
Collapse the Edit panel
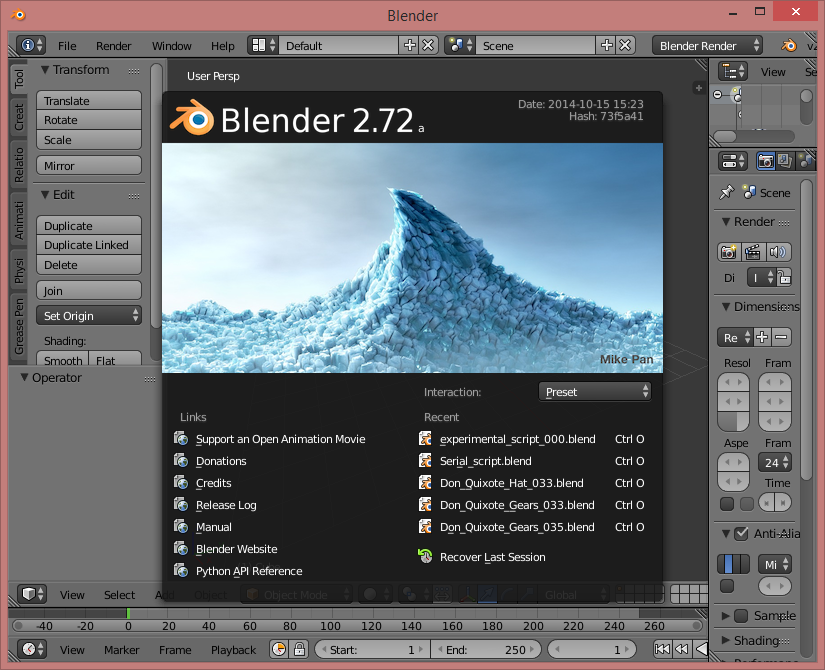click(x=45, y=195)
